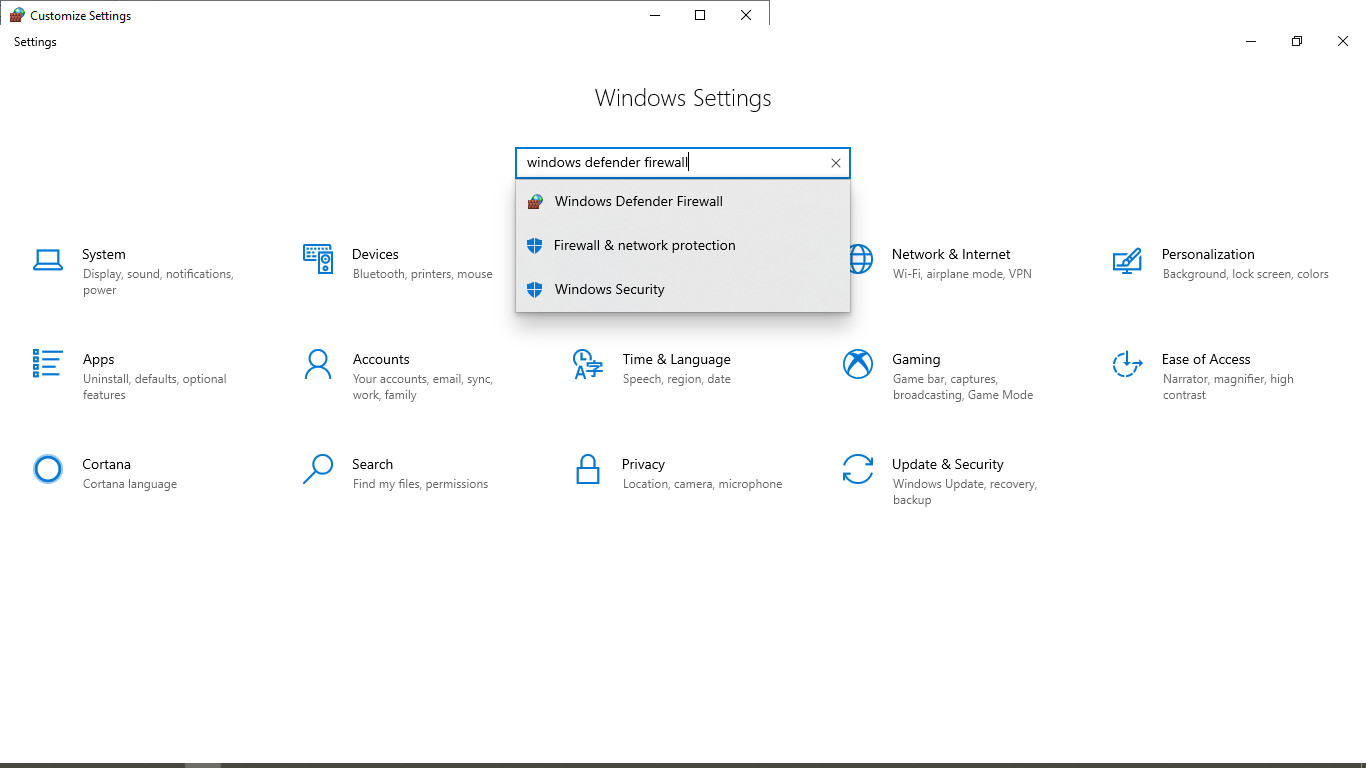Go to Accounts label

coord(381,359)
